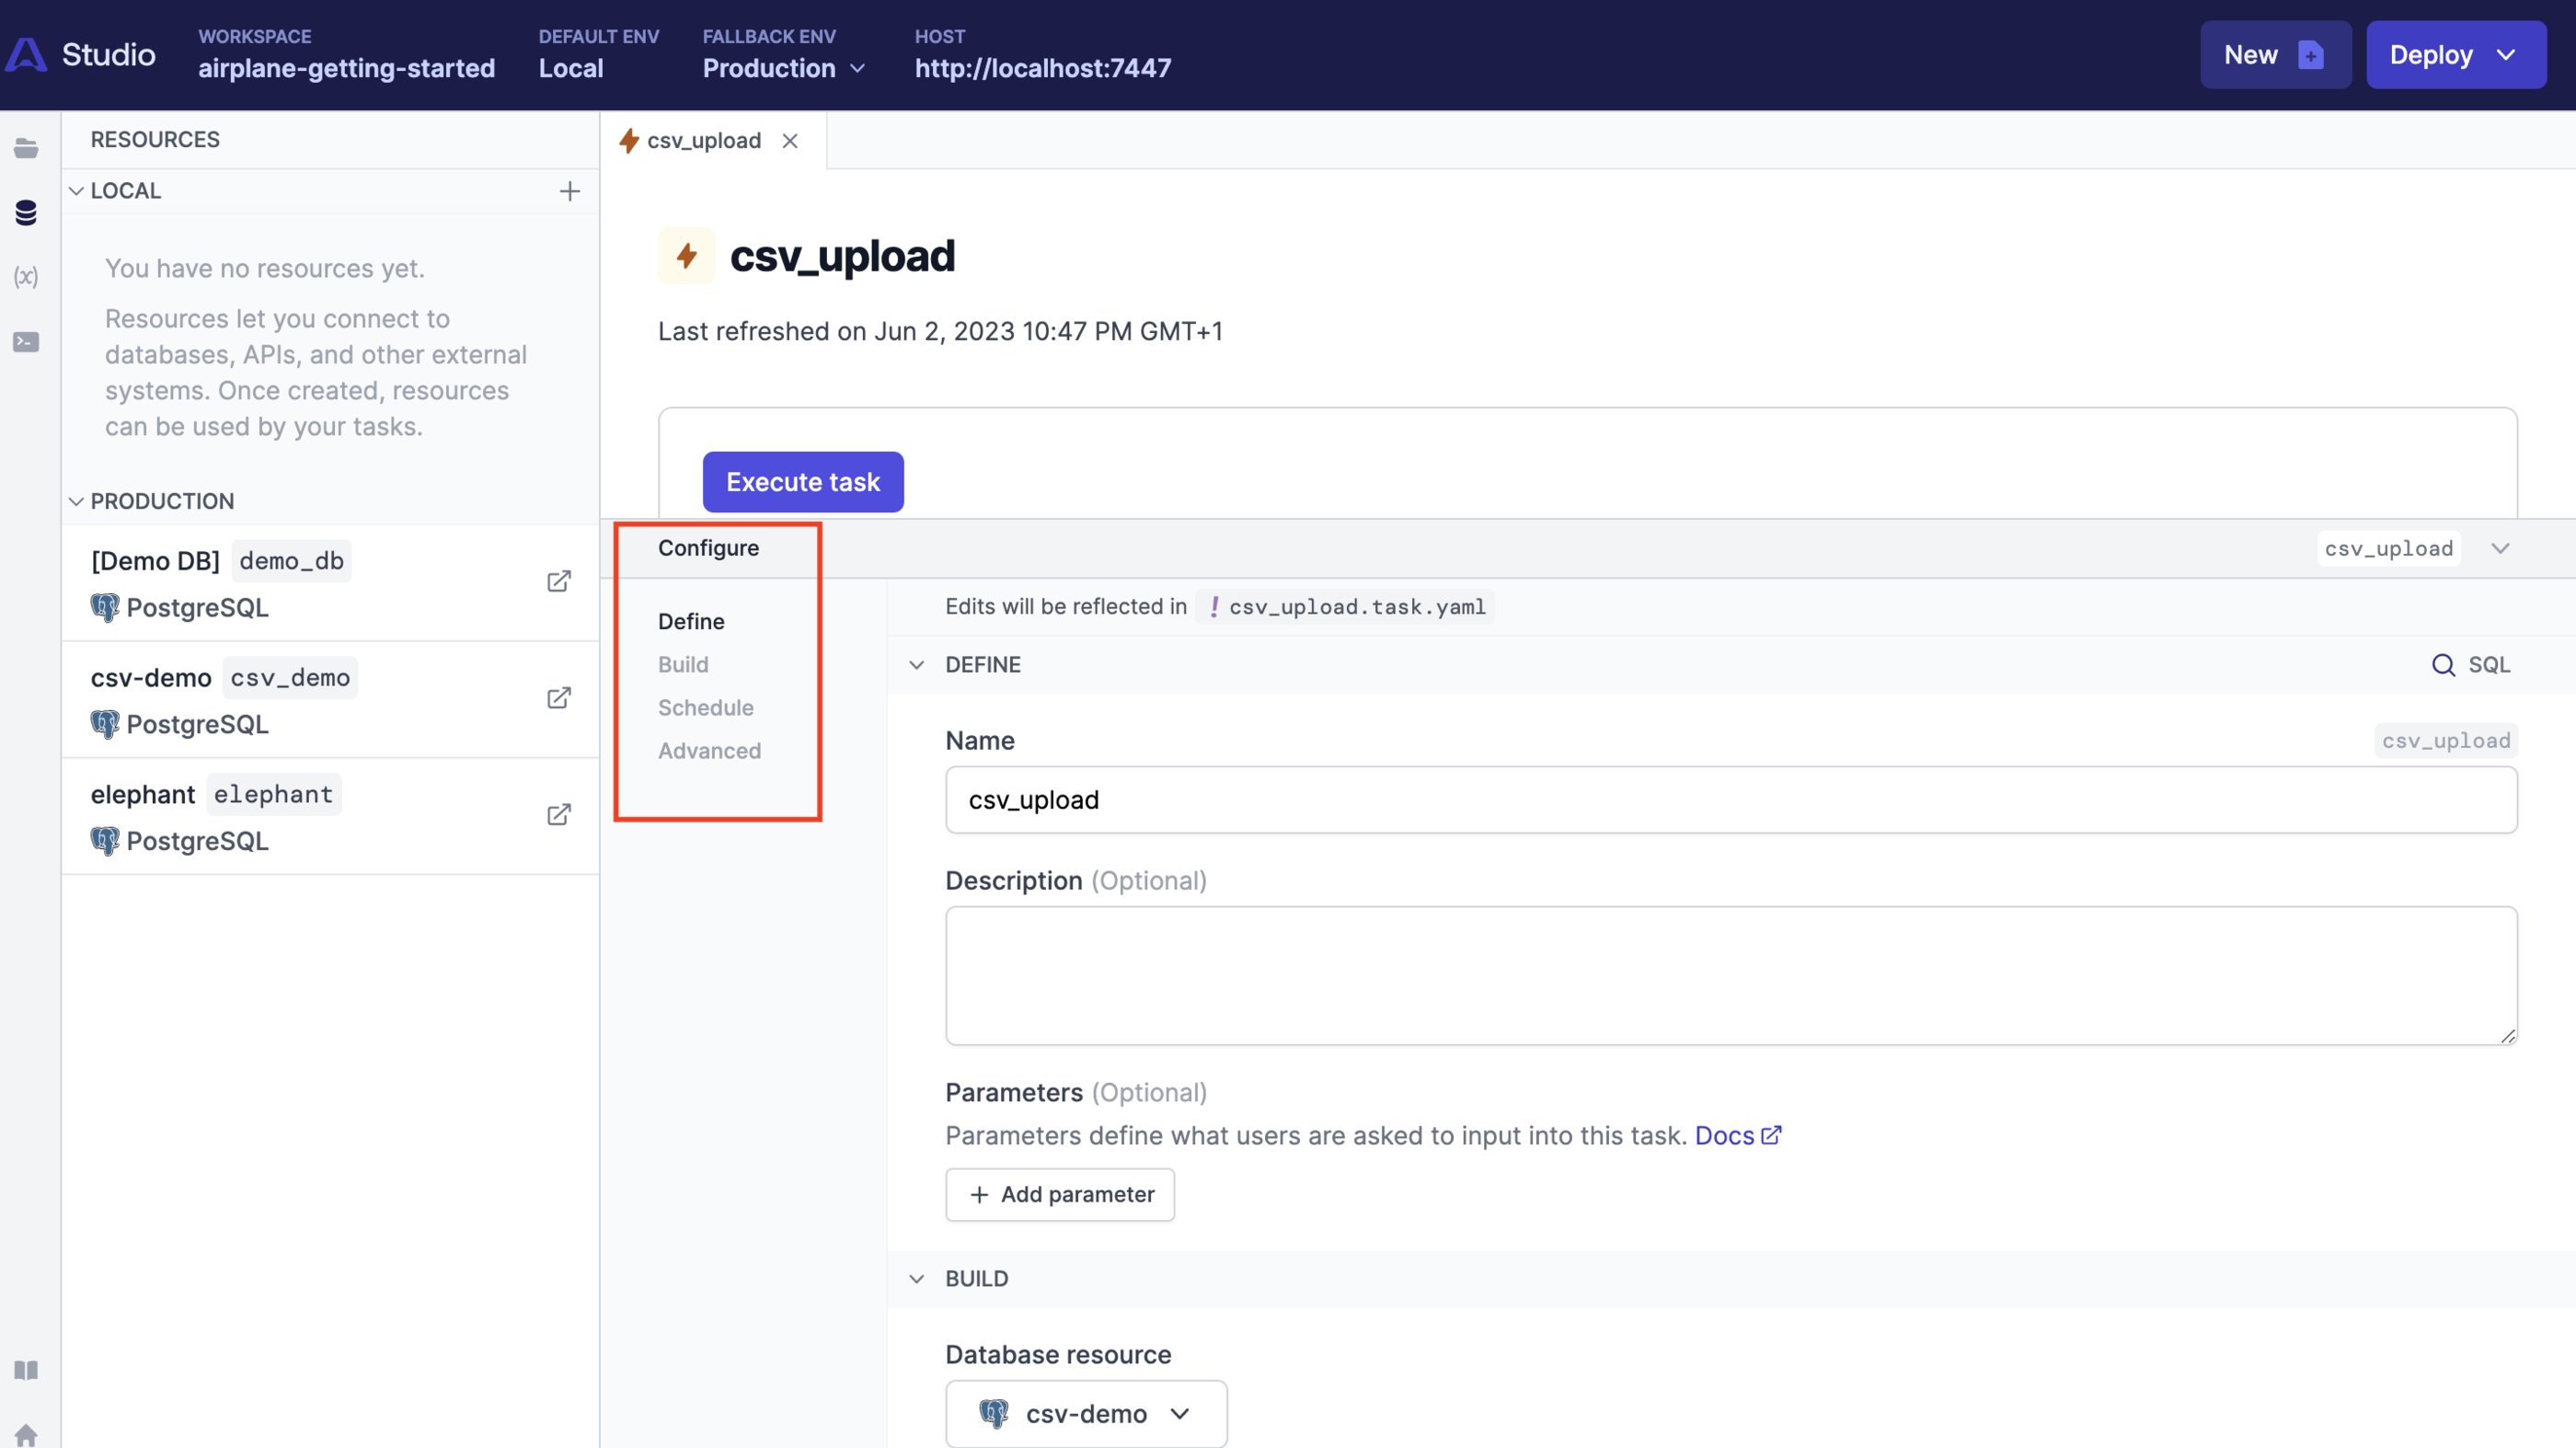Click the Add parameter button
Viewport: 2576px width, 1448px height.
click(x=1060, y=1194)
